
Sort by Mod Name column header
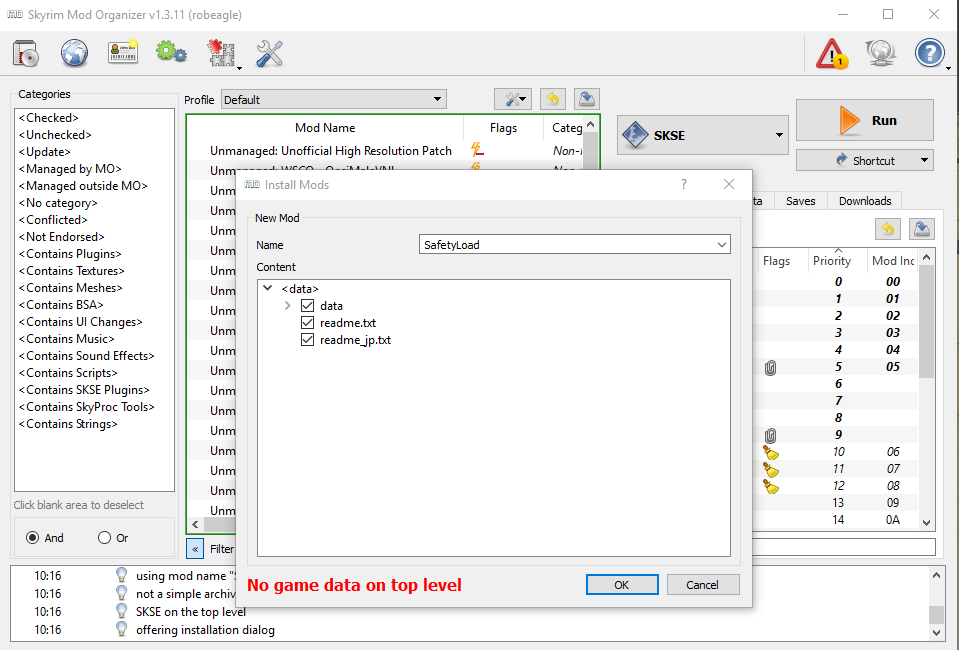coord(325,127)
